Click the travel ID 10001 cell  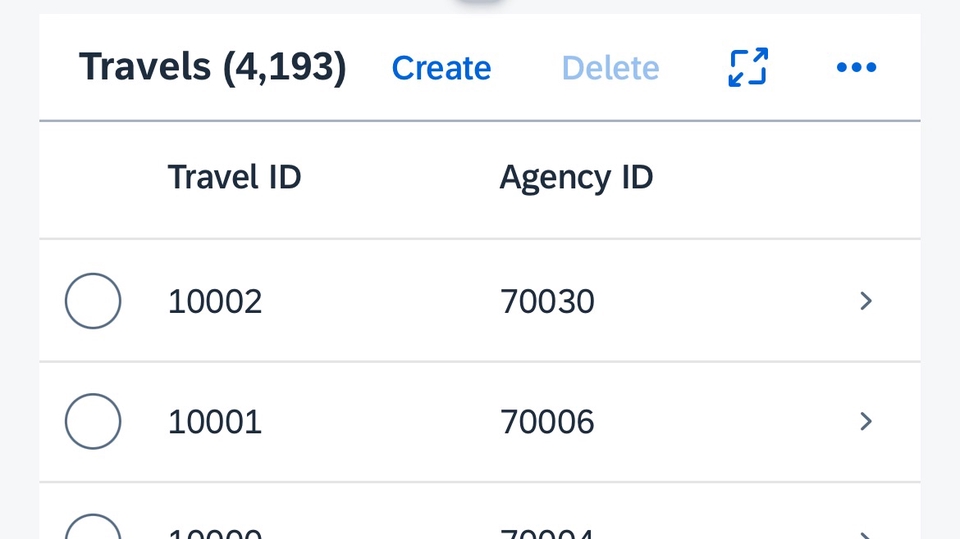coord(215,422)
